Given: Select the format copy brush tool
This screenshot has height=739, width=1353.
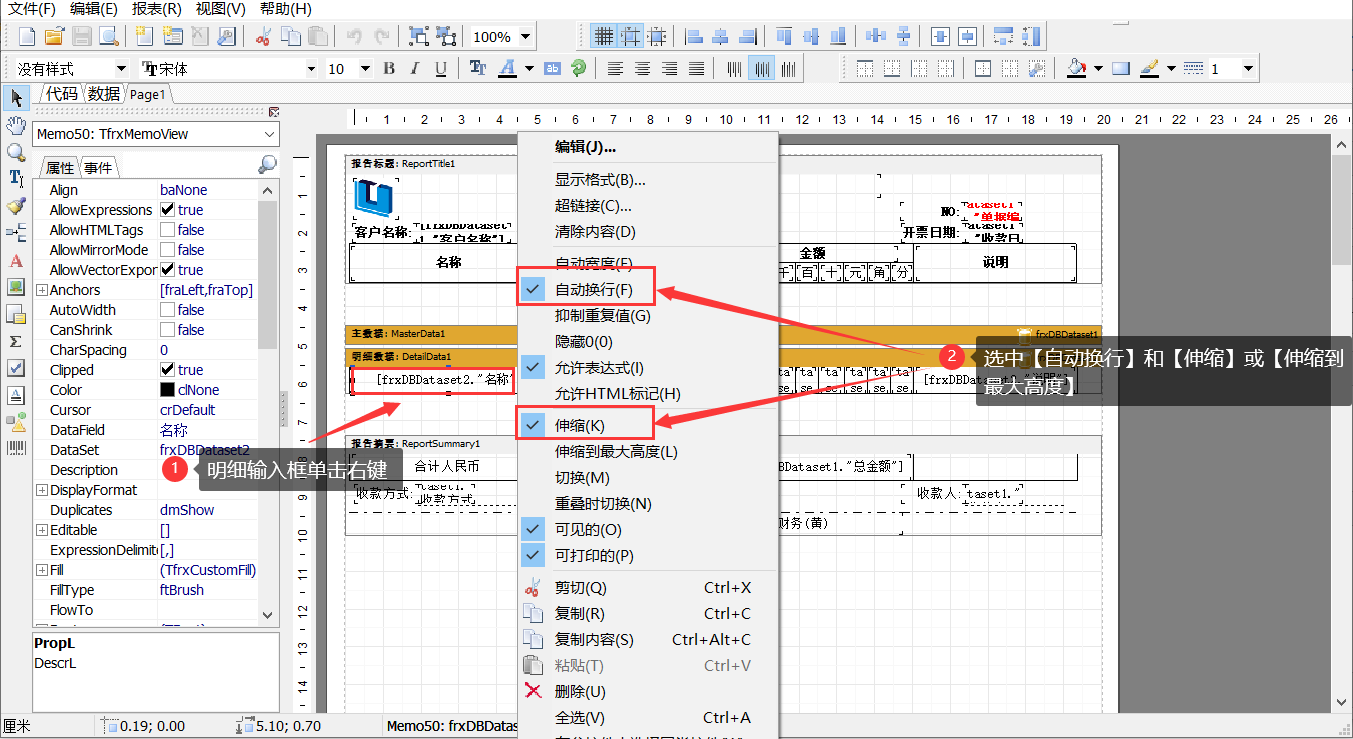Looking at the screenshot, I should [16, 206].
